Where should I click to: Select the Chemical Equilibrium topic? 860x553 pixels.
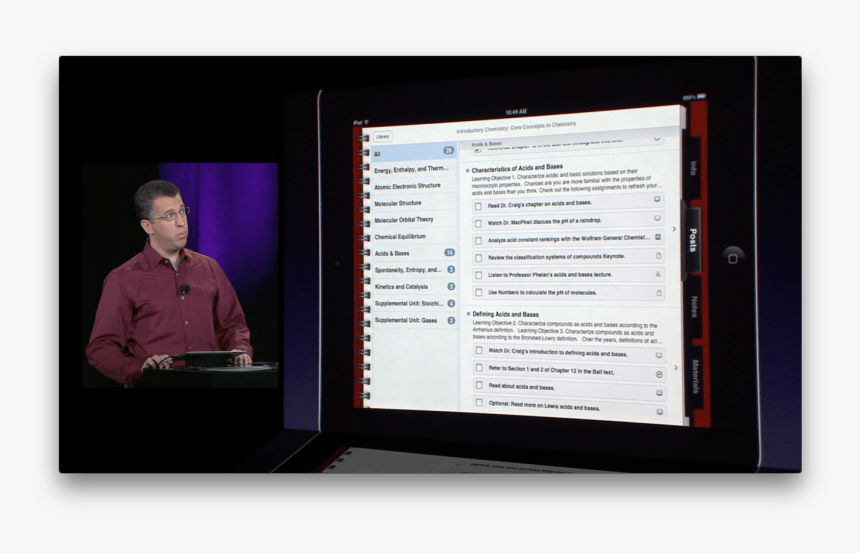pos(414,237)
